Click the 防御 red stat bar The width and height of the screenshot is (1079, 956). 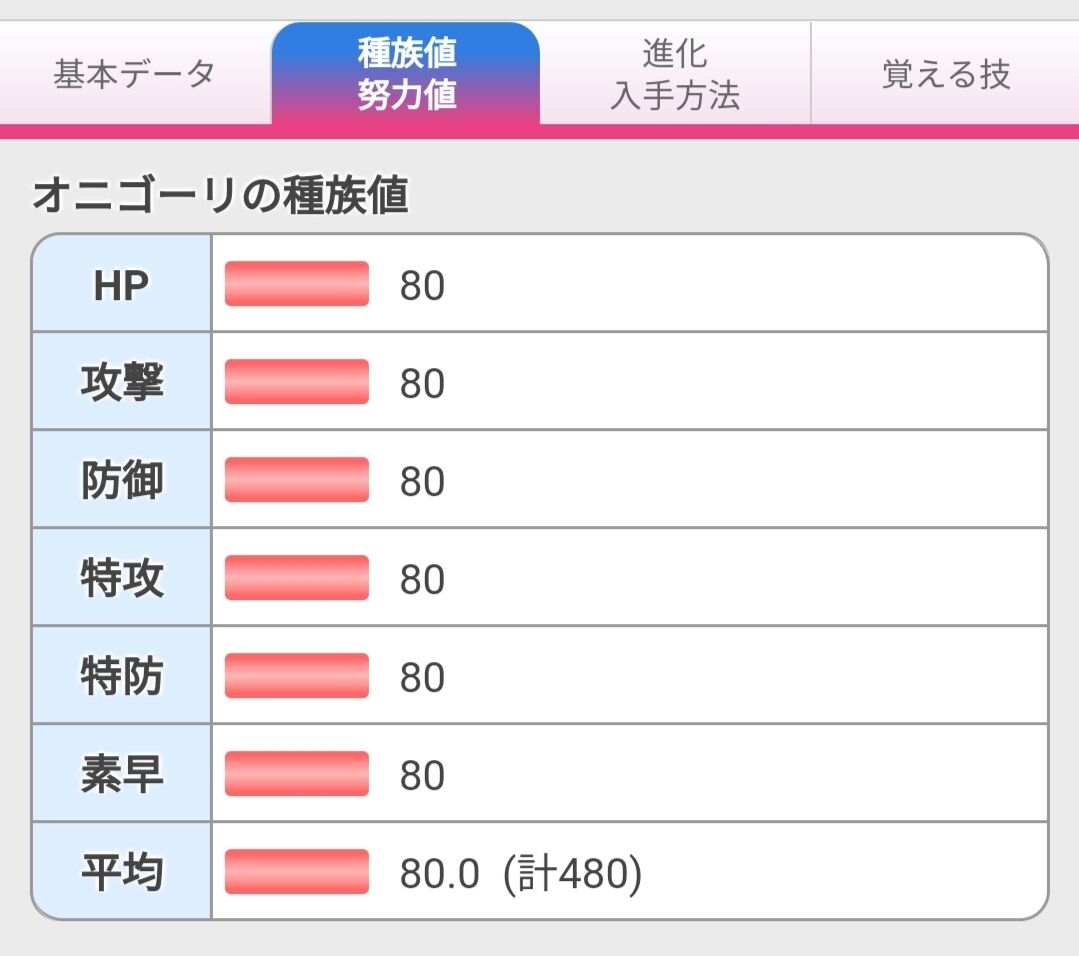[297, 480]
